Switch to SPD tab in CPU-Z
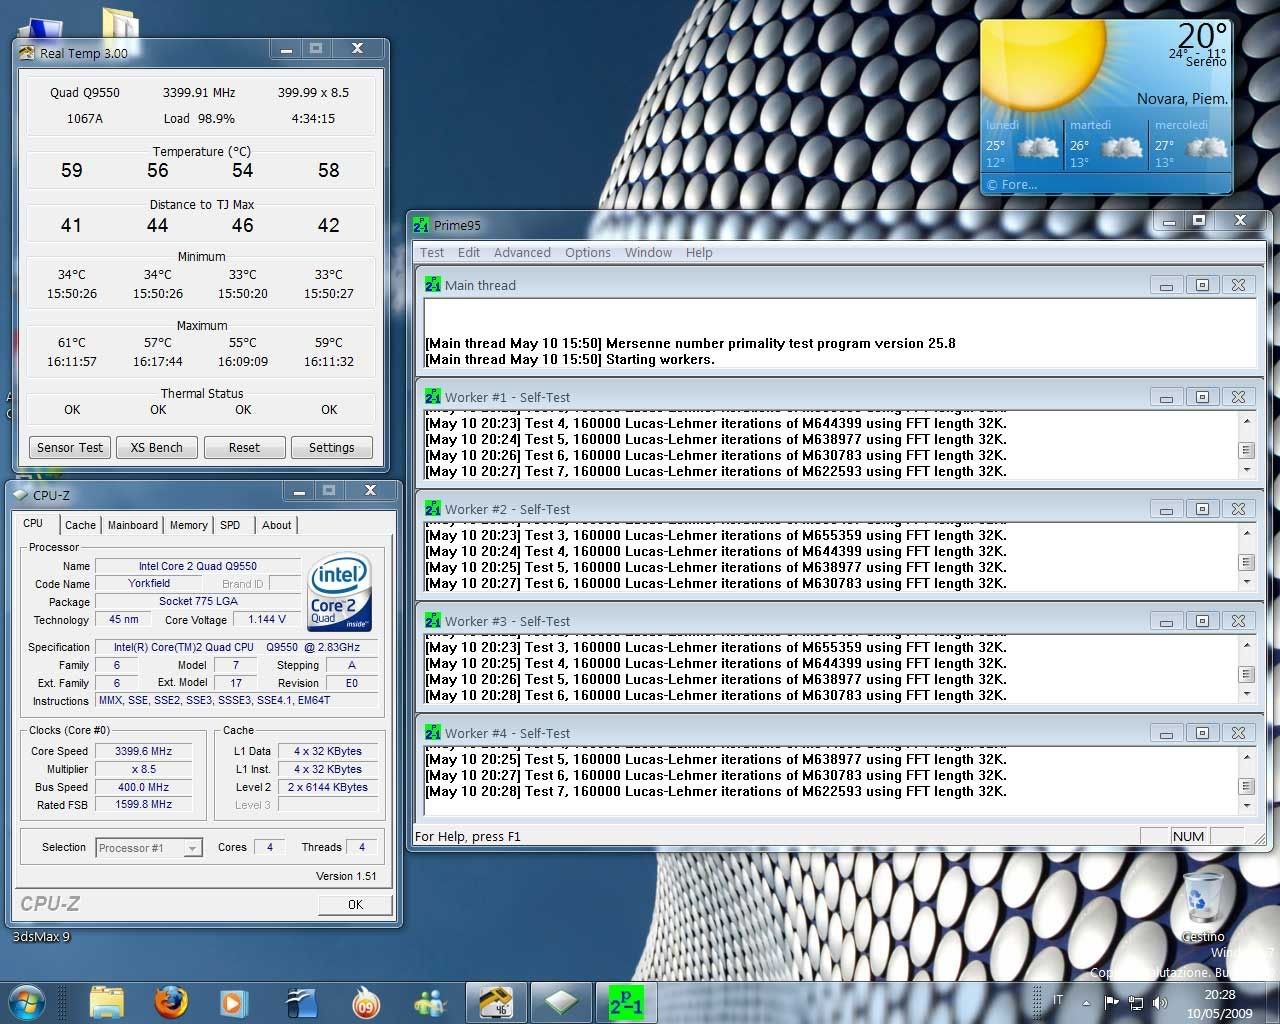This screenshot has height=1024, width=1280. (230, 525)
